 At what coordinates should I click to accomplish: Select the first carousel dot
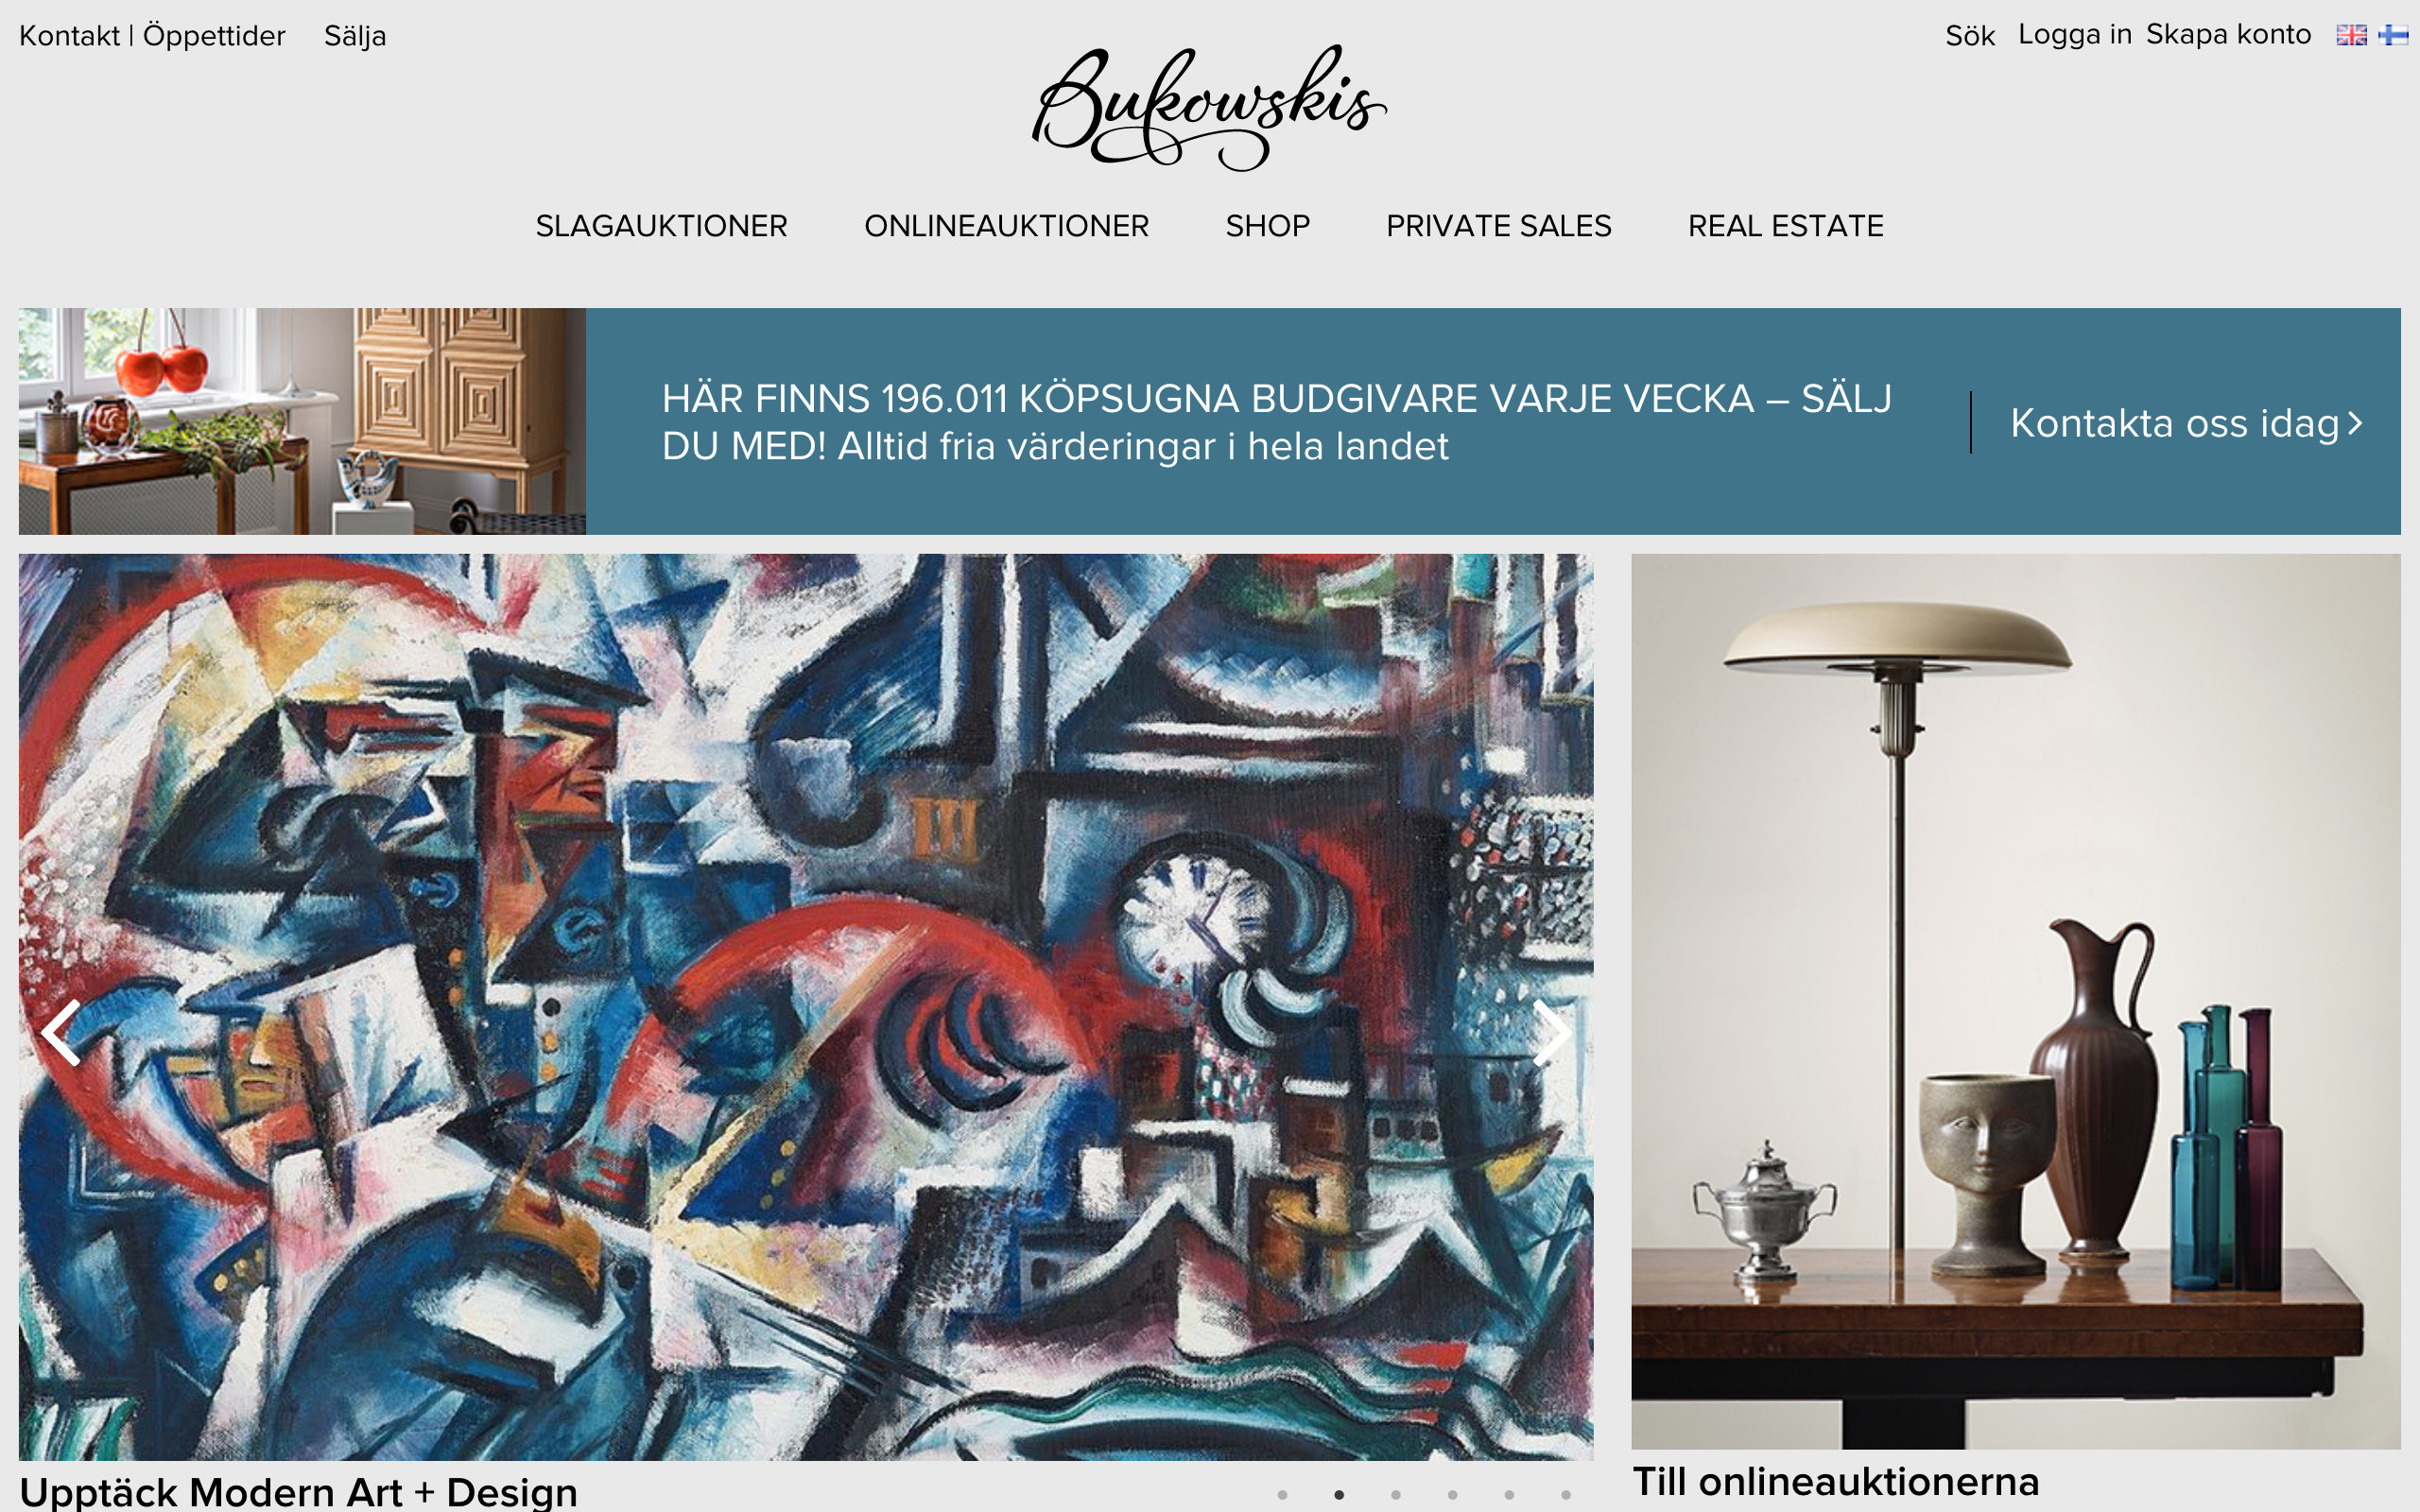pos(1282,1495)
